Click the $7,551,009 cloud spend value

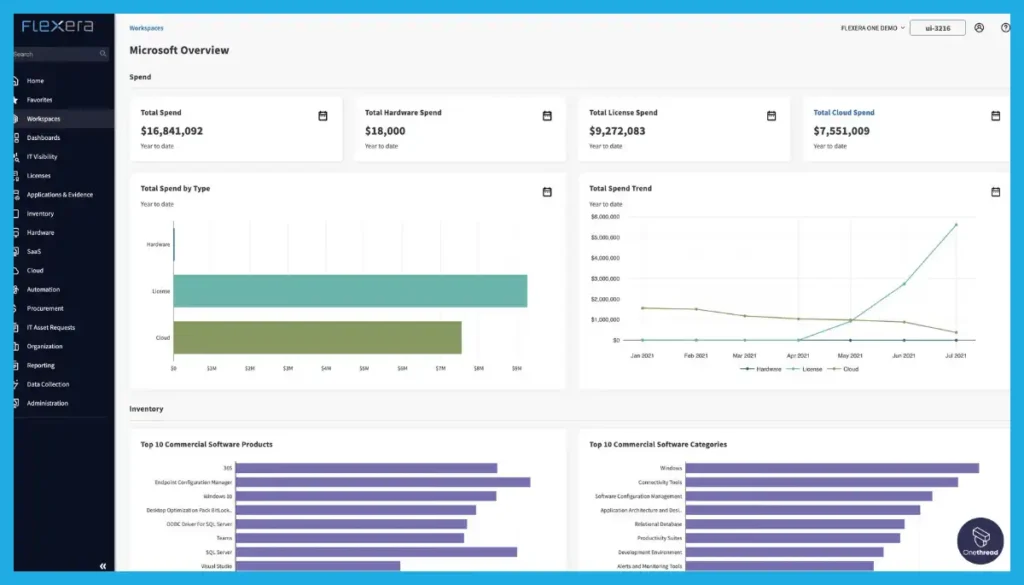click(841, 131)
